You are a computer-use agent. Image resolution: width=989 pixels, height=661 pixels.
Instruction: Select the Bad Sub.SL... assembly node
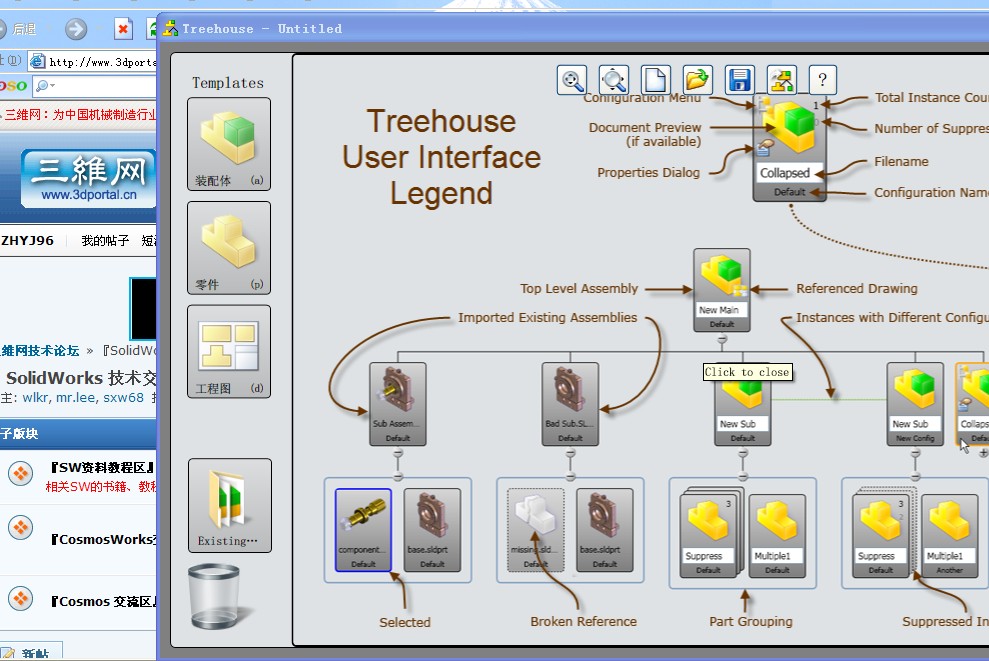coord(570,404)
